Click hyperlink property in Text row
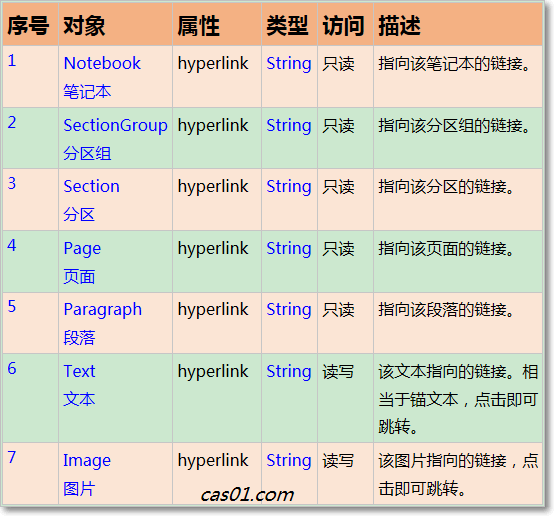The width and height of the screenshot is (554, 516). [213, 372]
